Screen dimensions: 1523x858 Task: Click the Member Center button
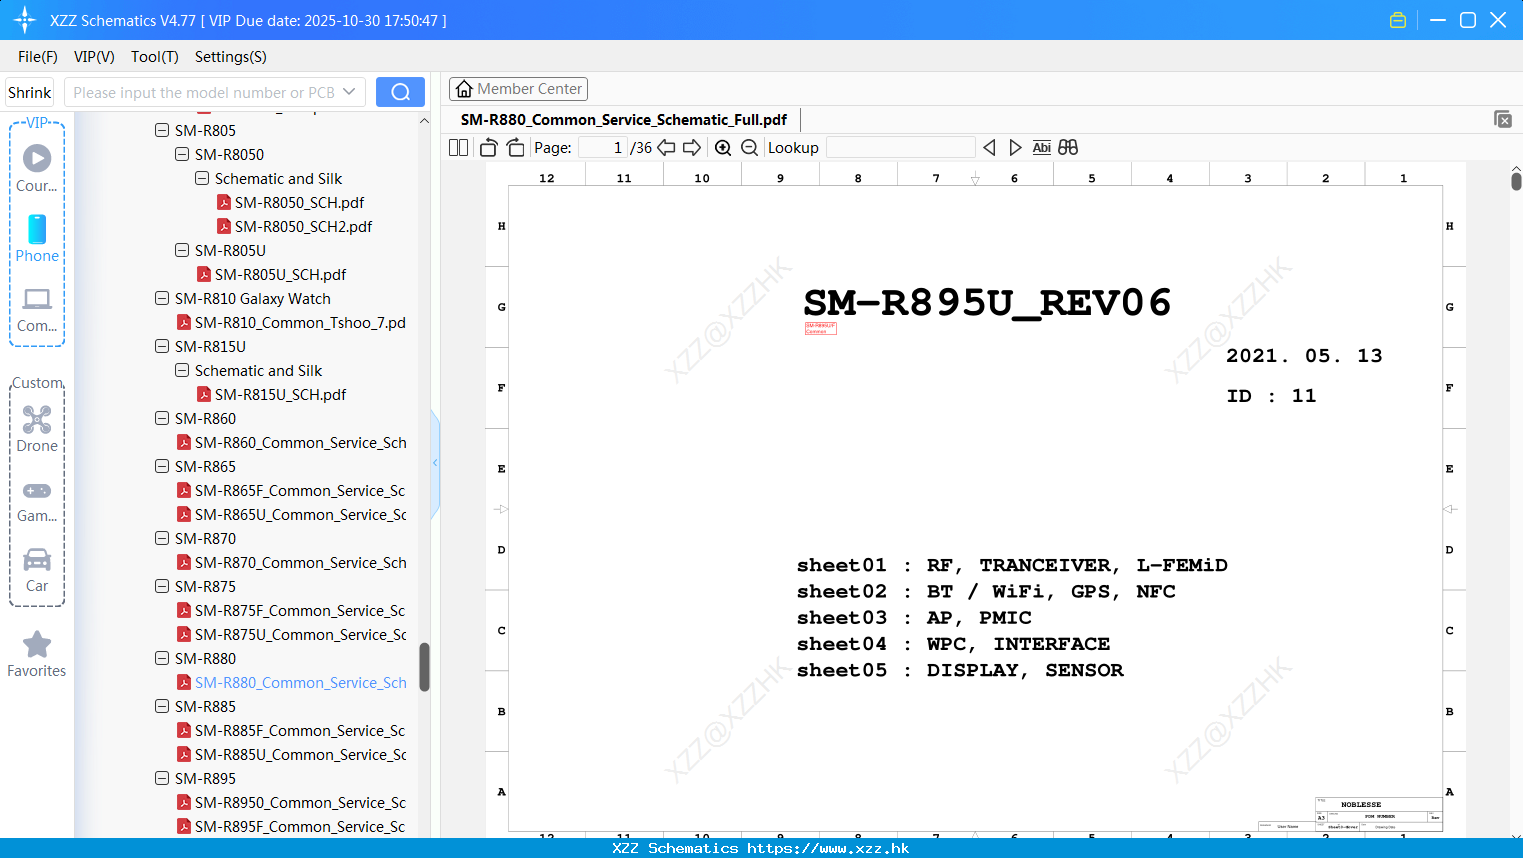pos(518,88)
